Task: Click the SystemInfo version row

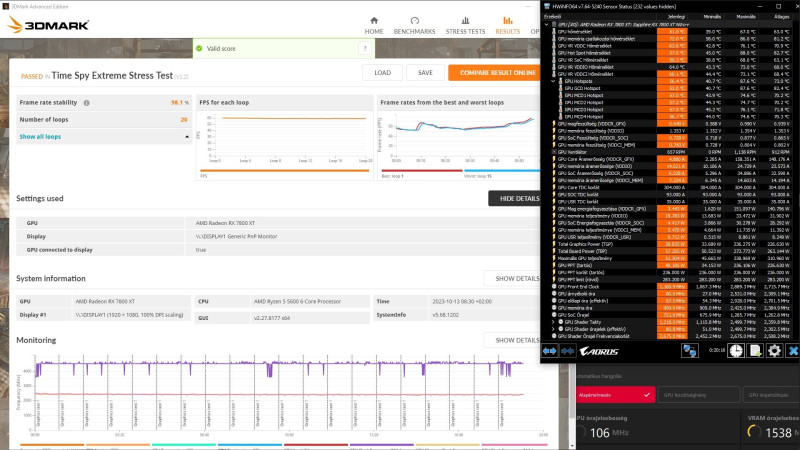Action: [457, 315]
